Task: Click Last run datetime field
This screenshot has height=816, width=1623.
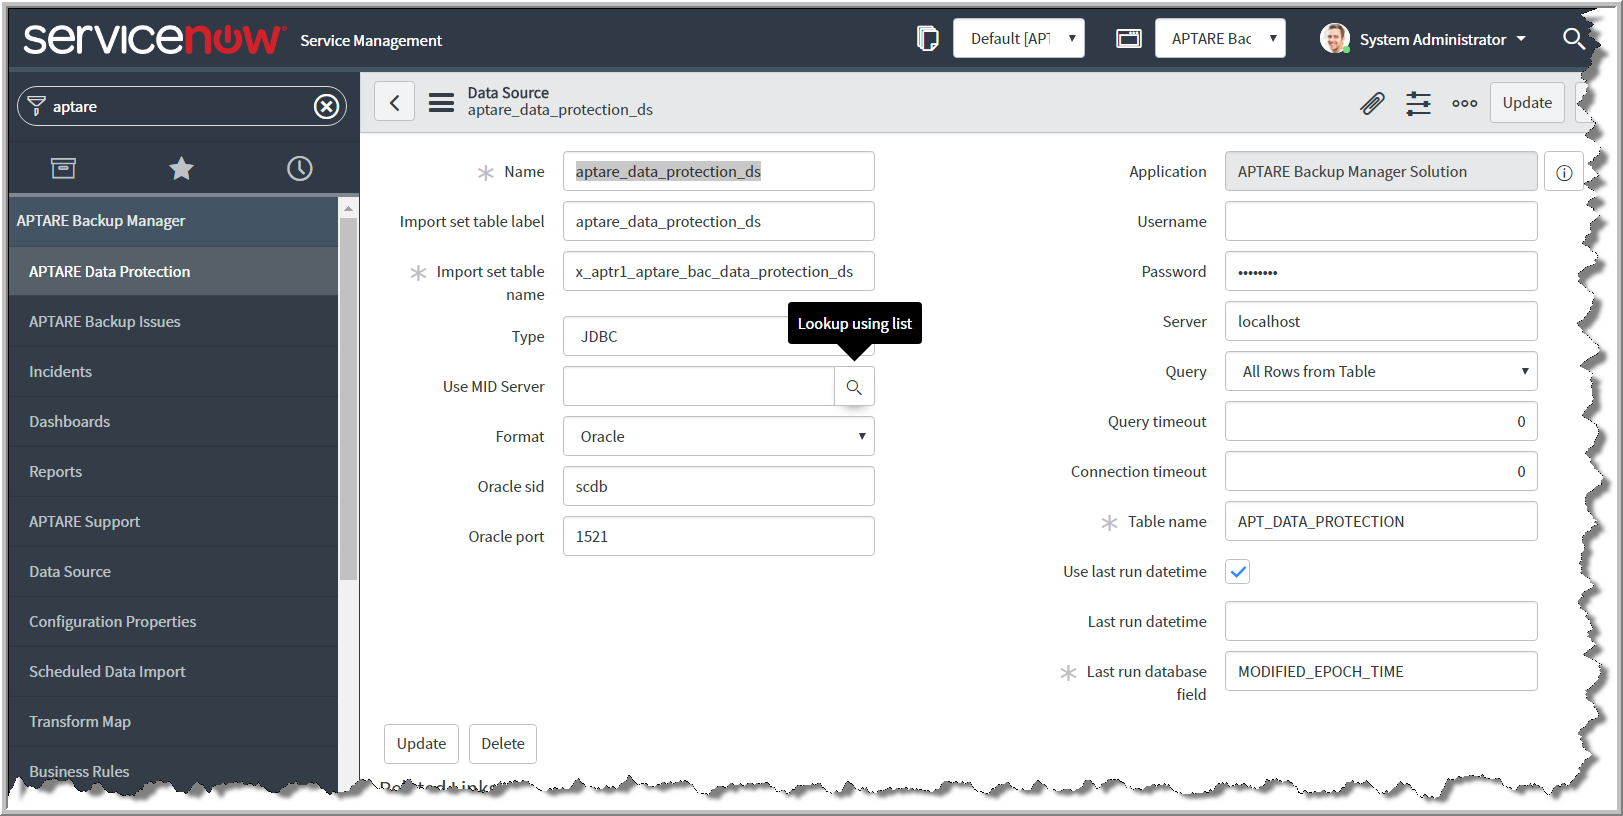Action: 1381,621
